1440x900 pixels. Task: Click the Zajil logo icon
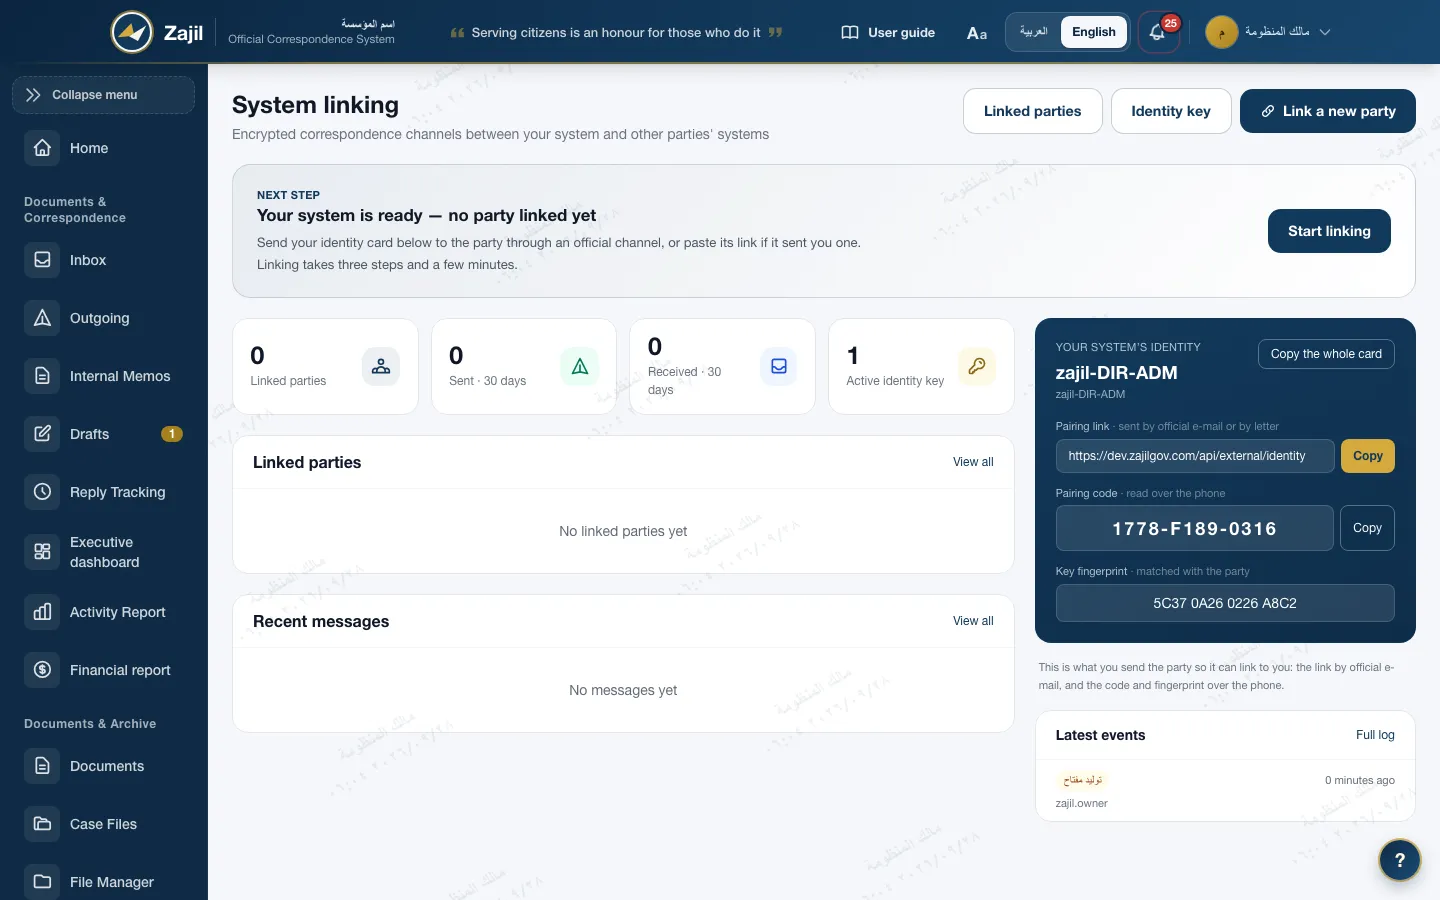(x=132, y=32)
